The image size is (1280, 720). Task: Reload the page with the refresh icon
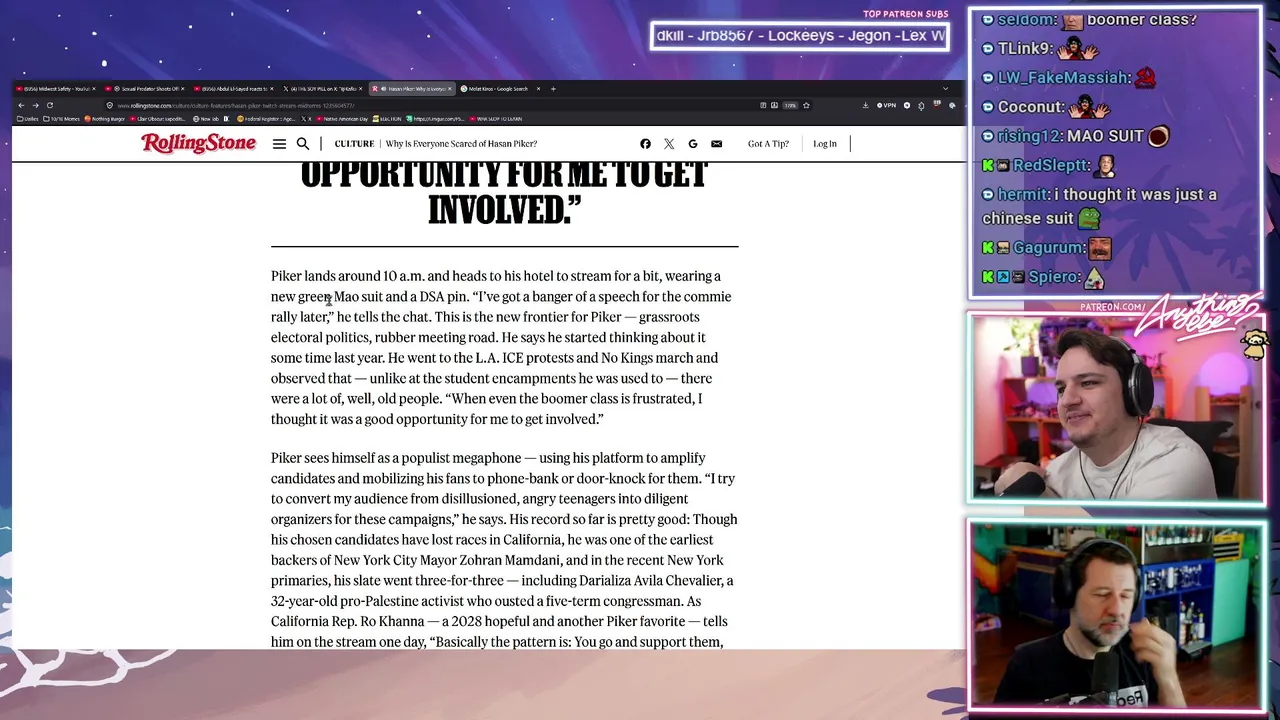coord(49,105)
